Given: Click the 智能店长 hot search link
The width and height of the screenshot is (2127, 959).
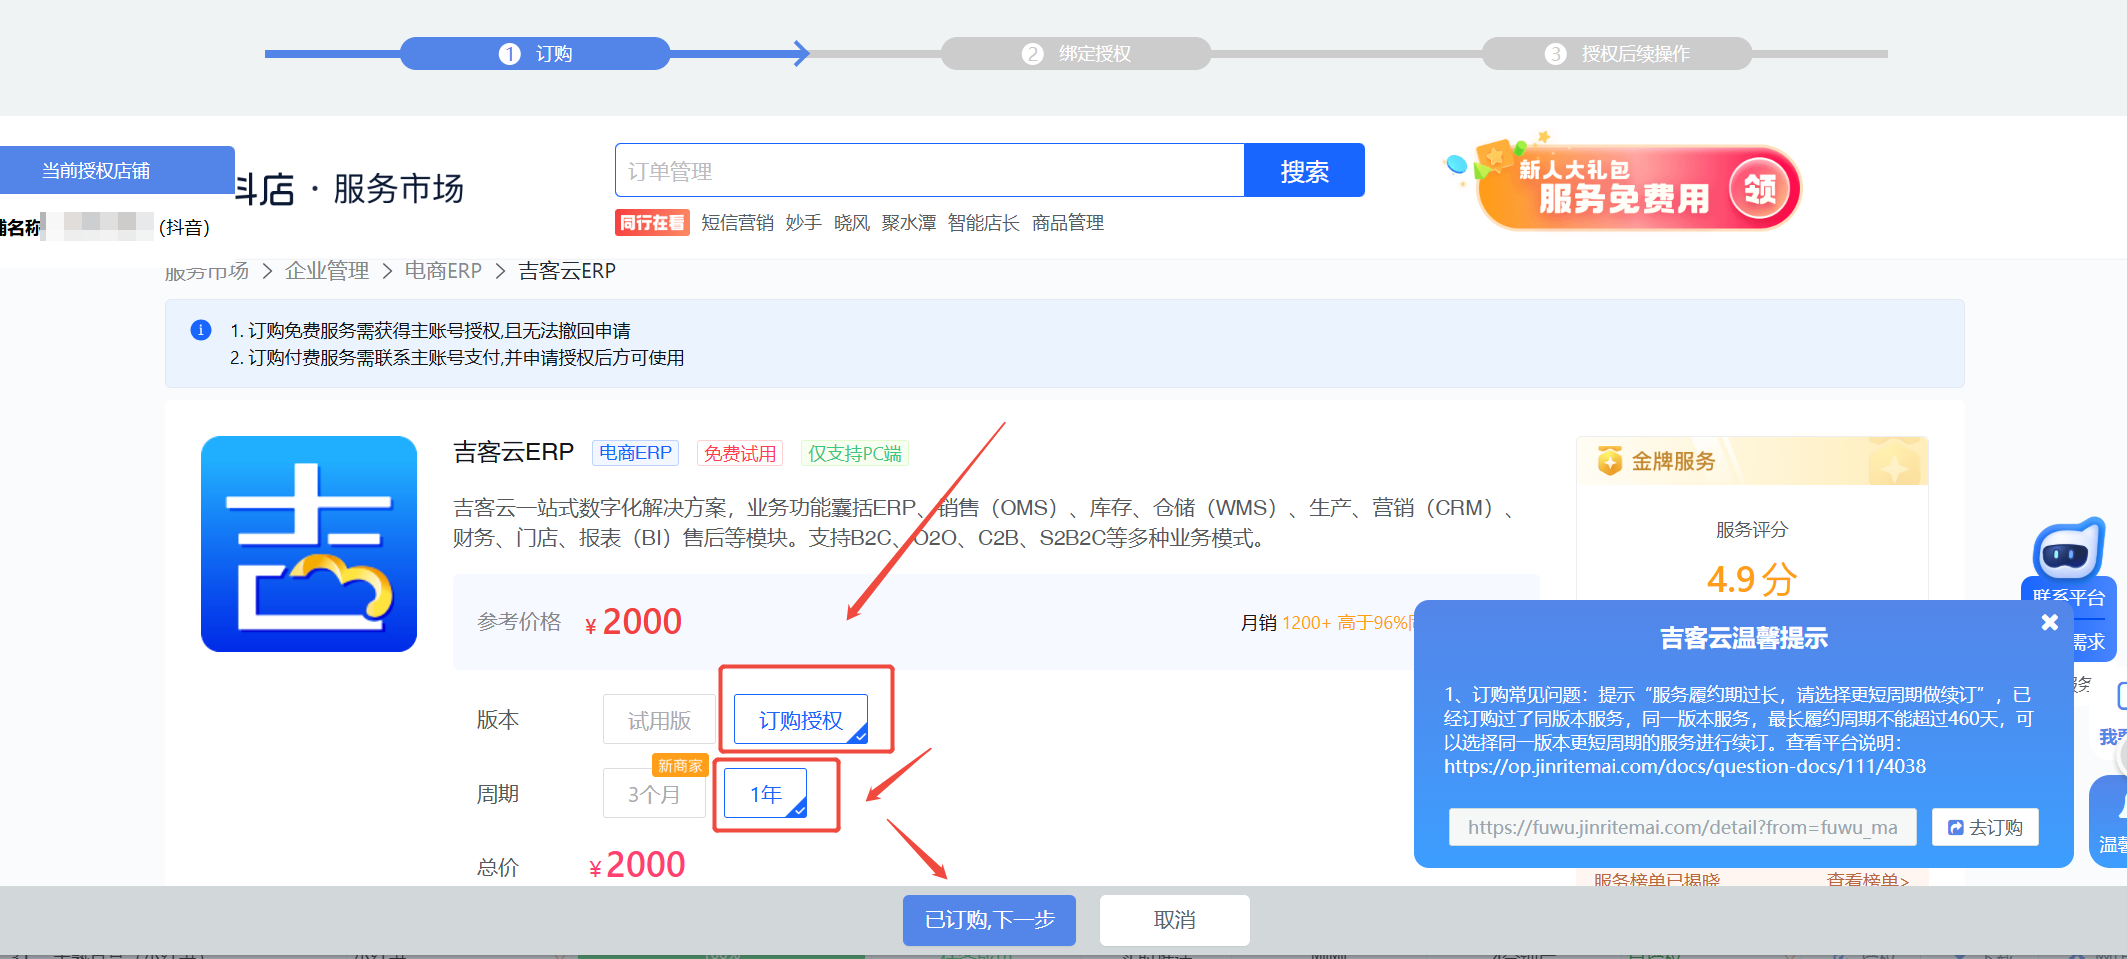Looking at the screenshot, I should click(984, 223).
